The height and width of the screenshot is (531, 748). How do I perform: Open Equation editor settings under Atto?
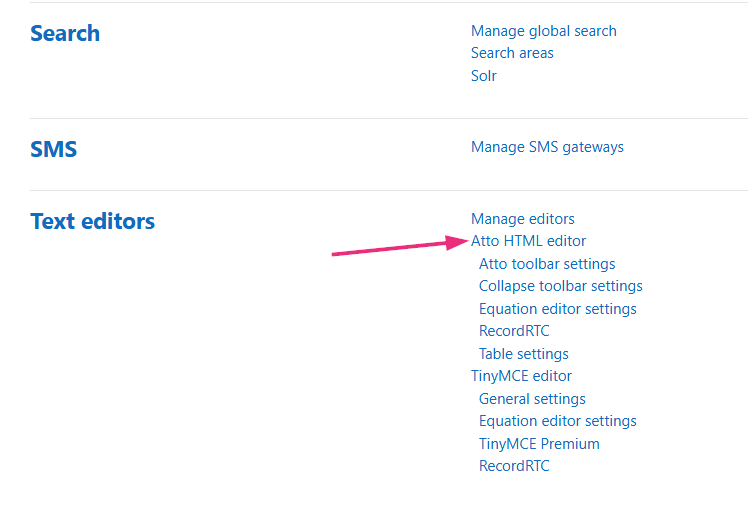point(557,309)
